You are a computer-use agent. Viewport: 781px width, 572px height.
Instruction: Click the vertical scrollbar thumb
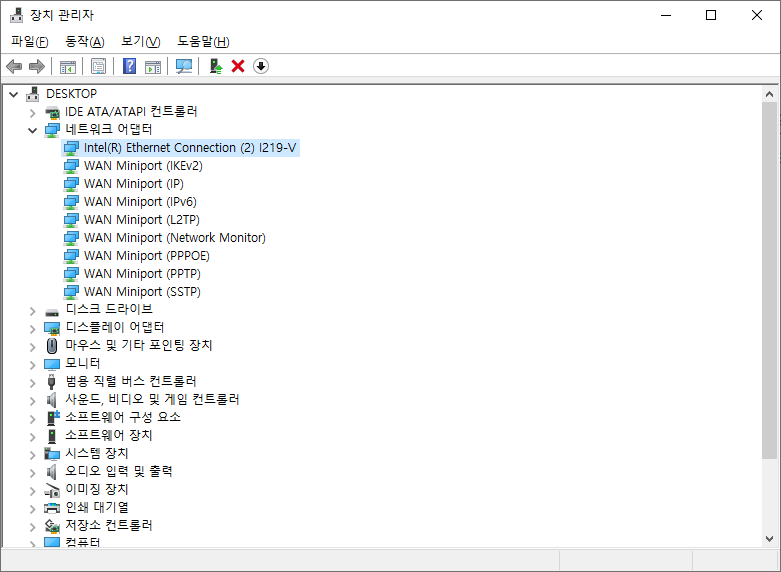point(769,281)
